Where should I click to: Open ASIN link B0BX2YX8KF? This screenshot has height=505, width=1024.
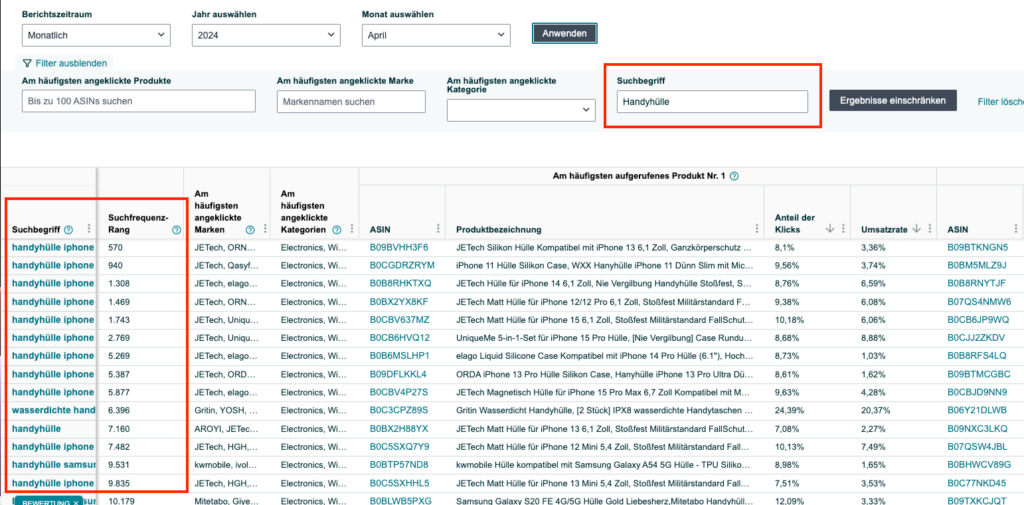(x=399, y=302)
